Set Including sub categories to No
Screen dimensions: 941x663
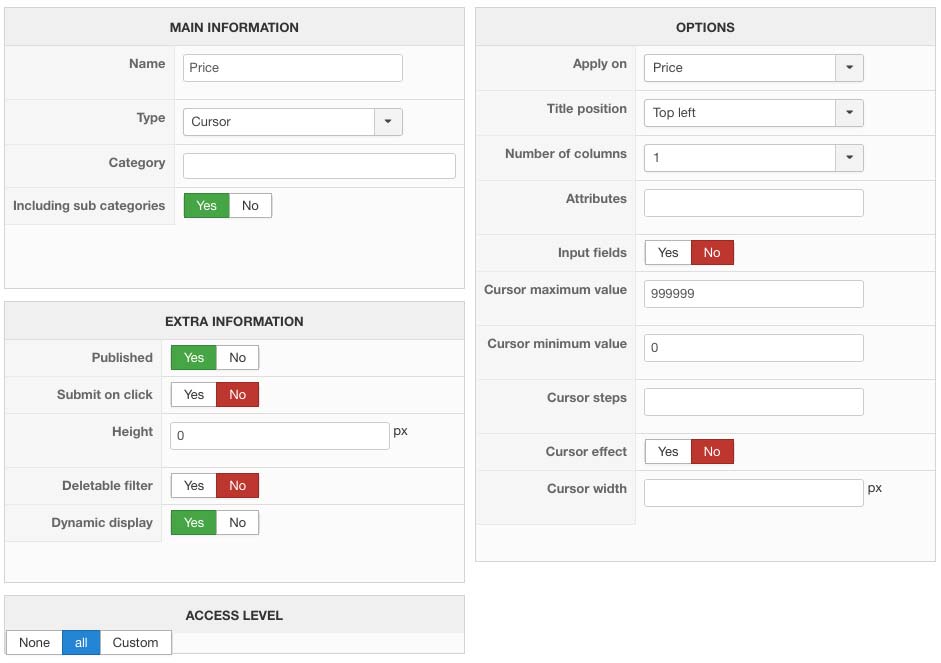(x=250, y=206)
